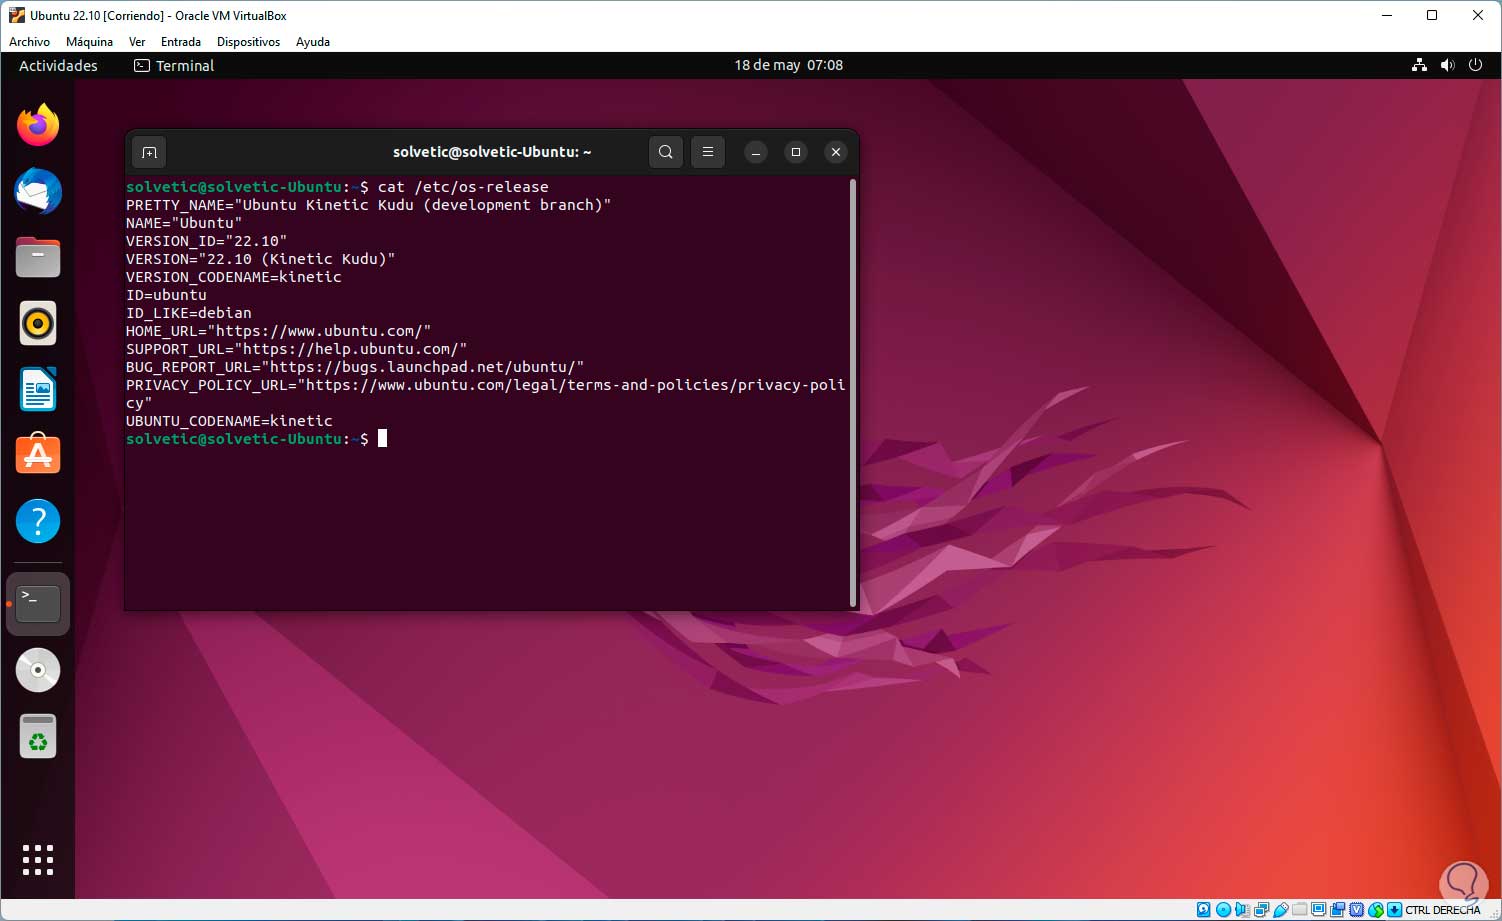Open the clock showing 18 de may 07:08
The height and width of the screenshot is (921, 1502).
[789, 65]
